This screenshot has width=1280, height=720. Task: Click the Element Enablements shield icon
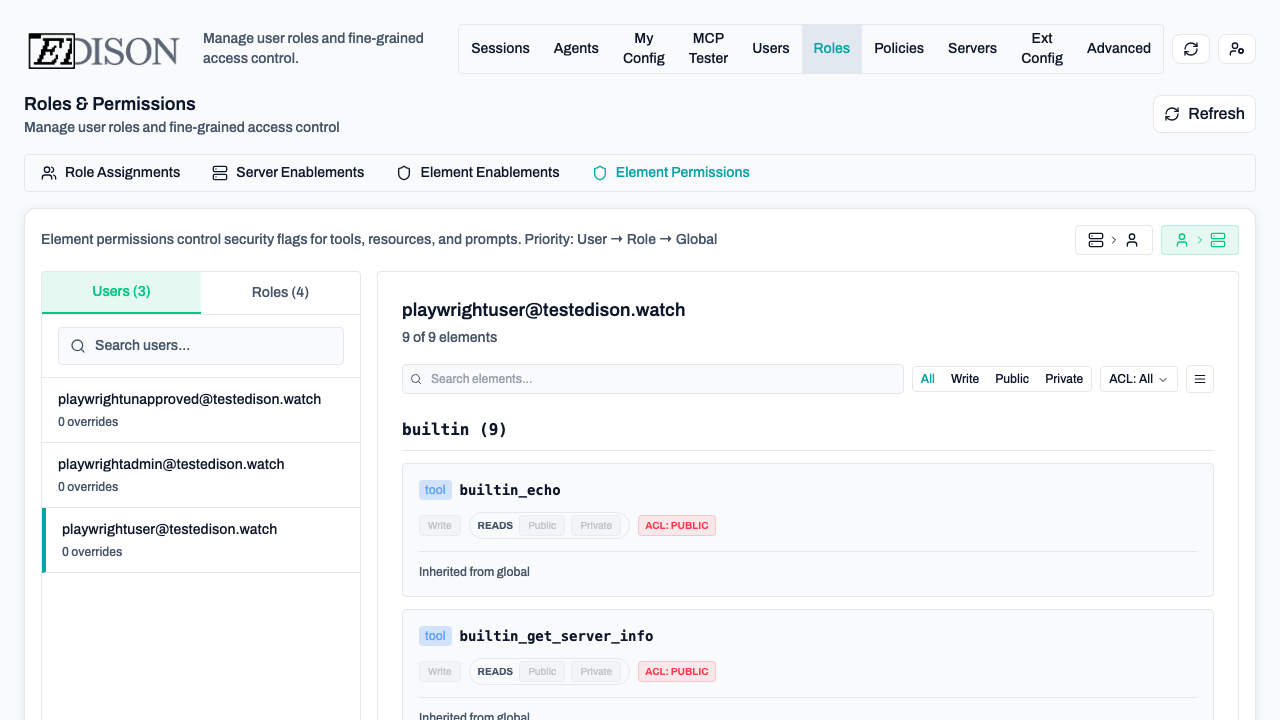point(403,172)
